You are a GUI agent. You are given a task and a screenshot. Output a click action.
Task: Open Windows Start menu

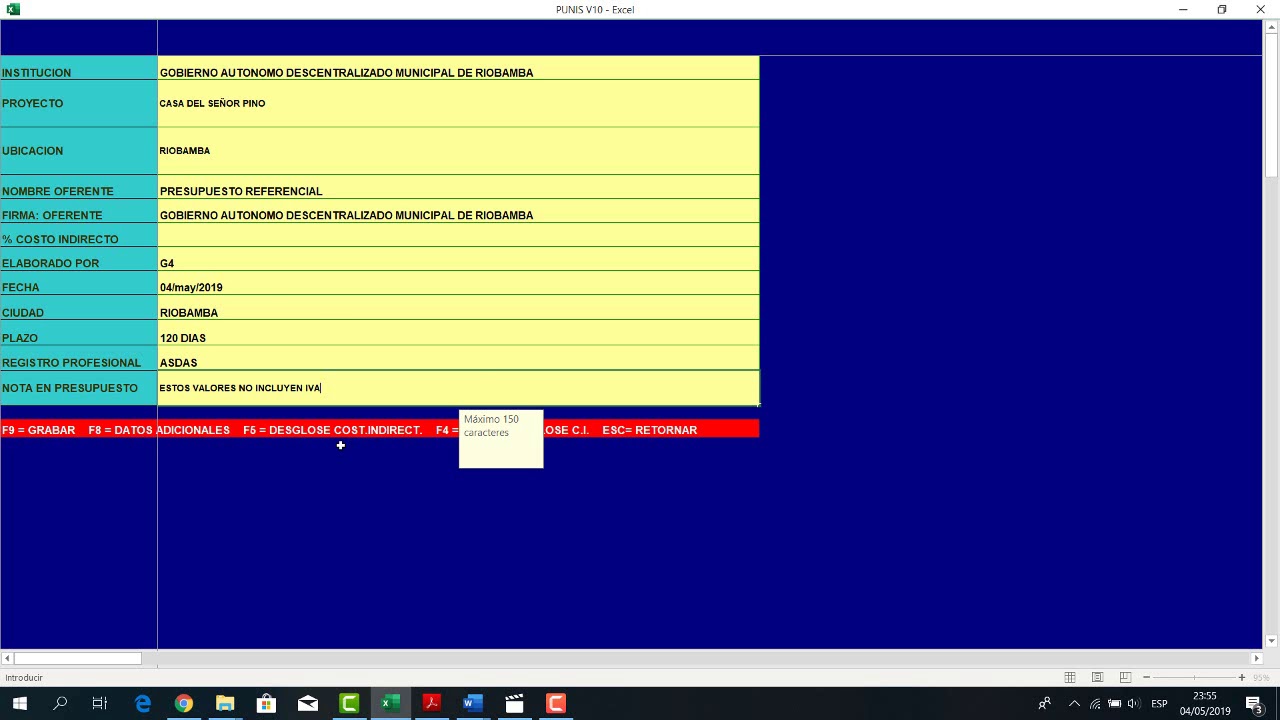pyautogui.click(x=19, y=703)
